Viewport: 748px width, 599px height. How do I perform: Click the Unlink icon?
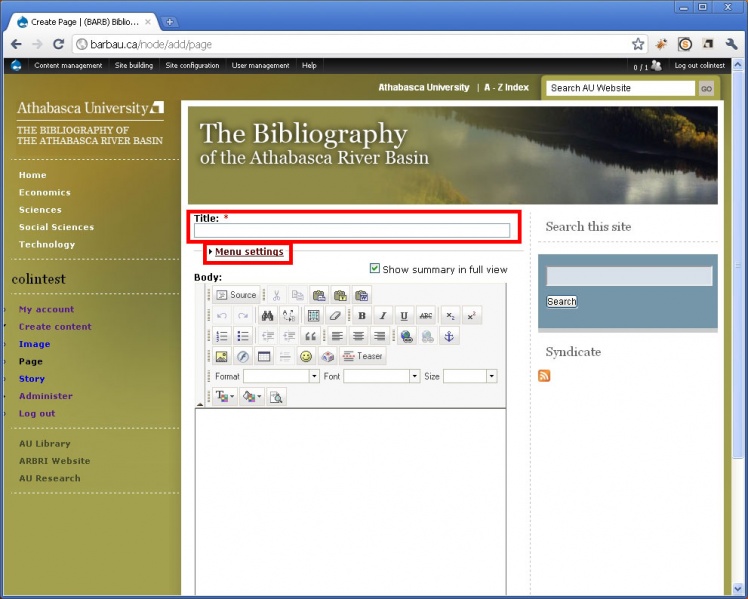pyautogui.click(x=427, y=336)
